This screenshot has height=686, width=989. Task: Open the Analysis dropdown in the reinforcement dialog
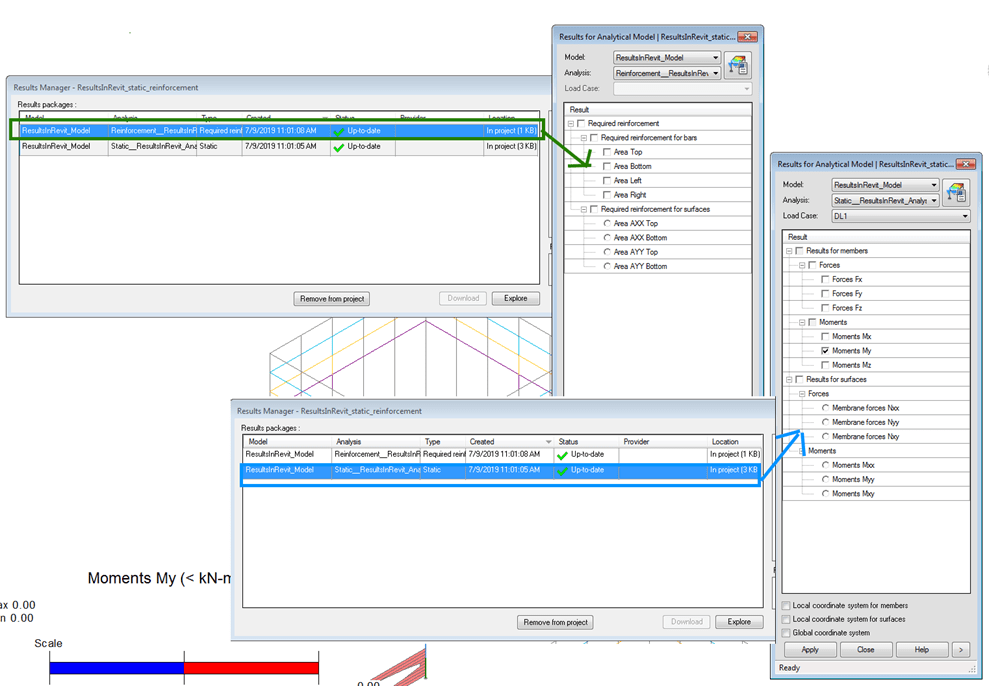point(716,72)
